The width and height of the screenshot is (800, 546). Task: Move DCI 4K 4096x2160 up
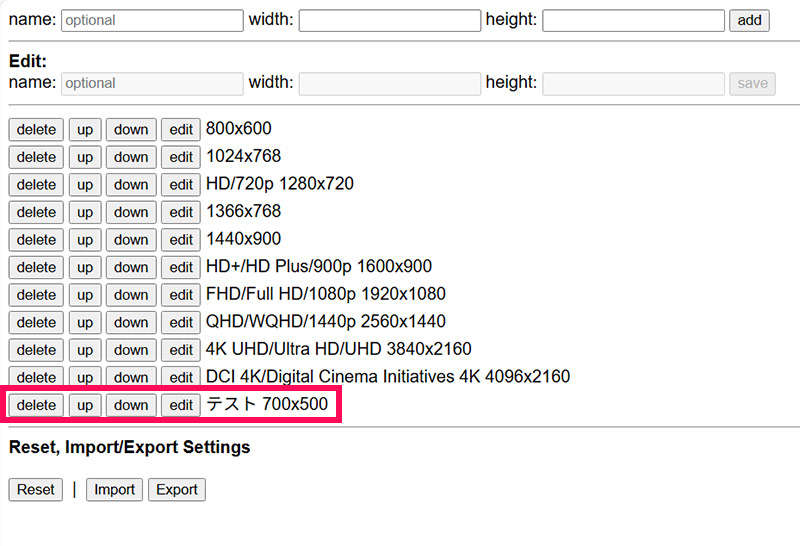pyautogui.click(x=85, y=377)
